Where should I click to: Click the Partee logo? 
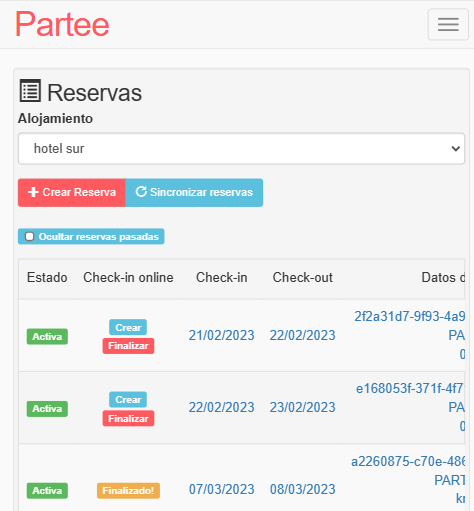[62, 24]
